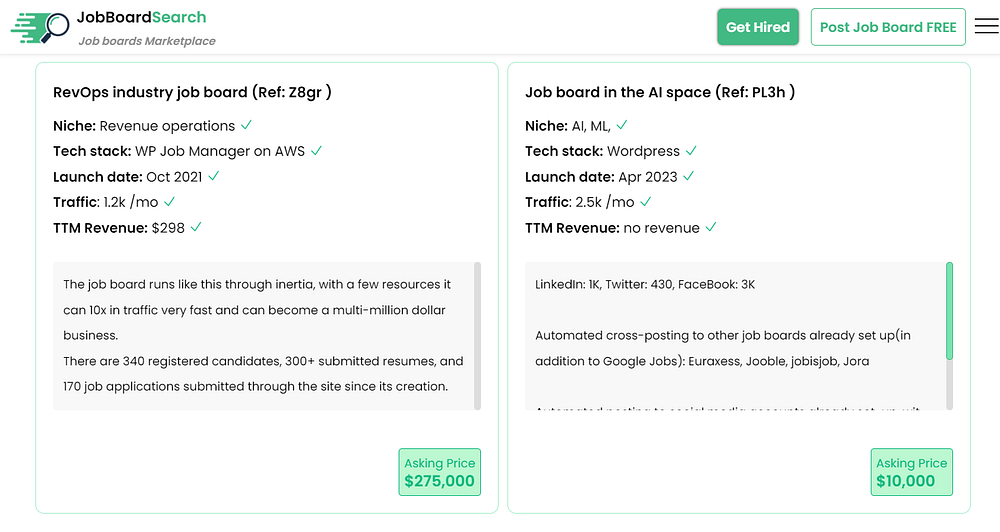Click the RevOps description scrollbar
The width and height of the screenshot is (1000, 532).
[477, 335]
